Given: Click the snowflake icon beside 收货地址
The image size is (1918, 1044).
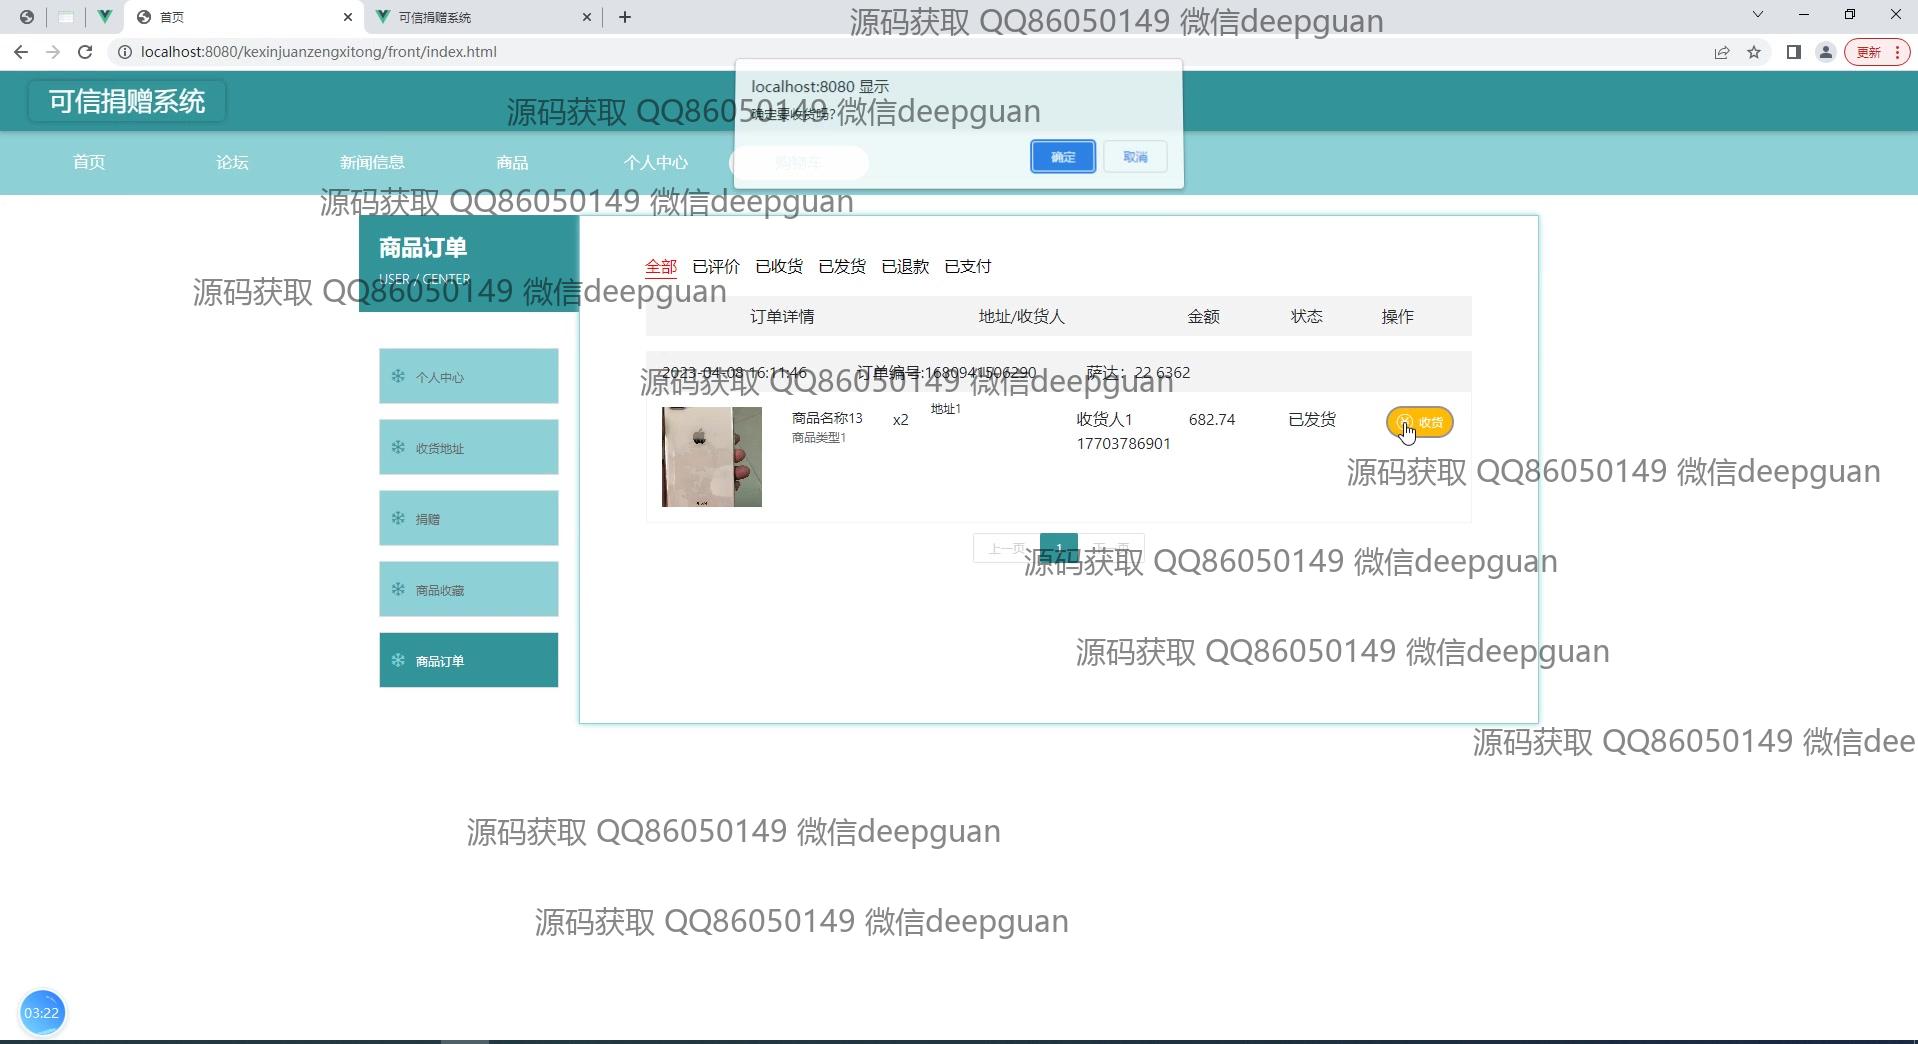Looking at the screenshot, I should pos(398,447).
